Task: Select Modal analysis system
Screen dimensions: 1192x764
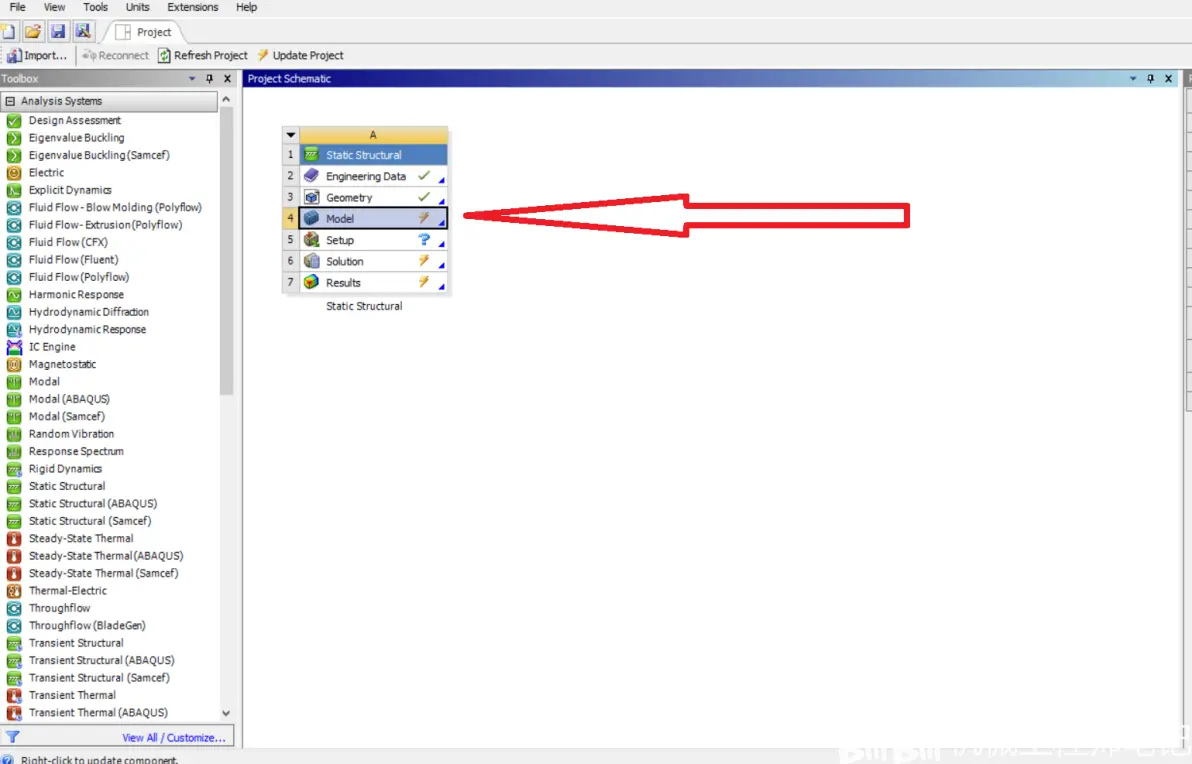Action: tap(44, 382)
